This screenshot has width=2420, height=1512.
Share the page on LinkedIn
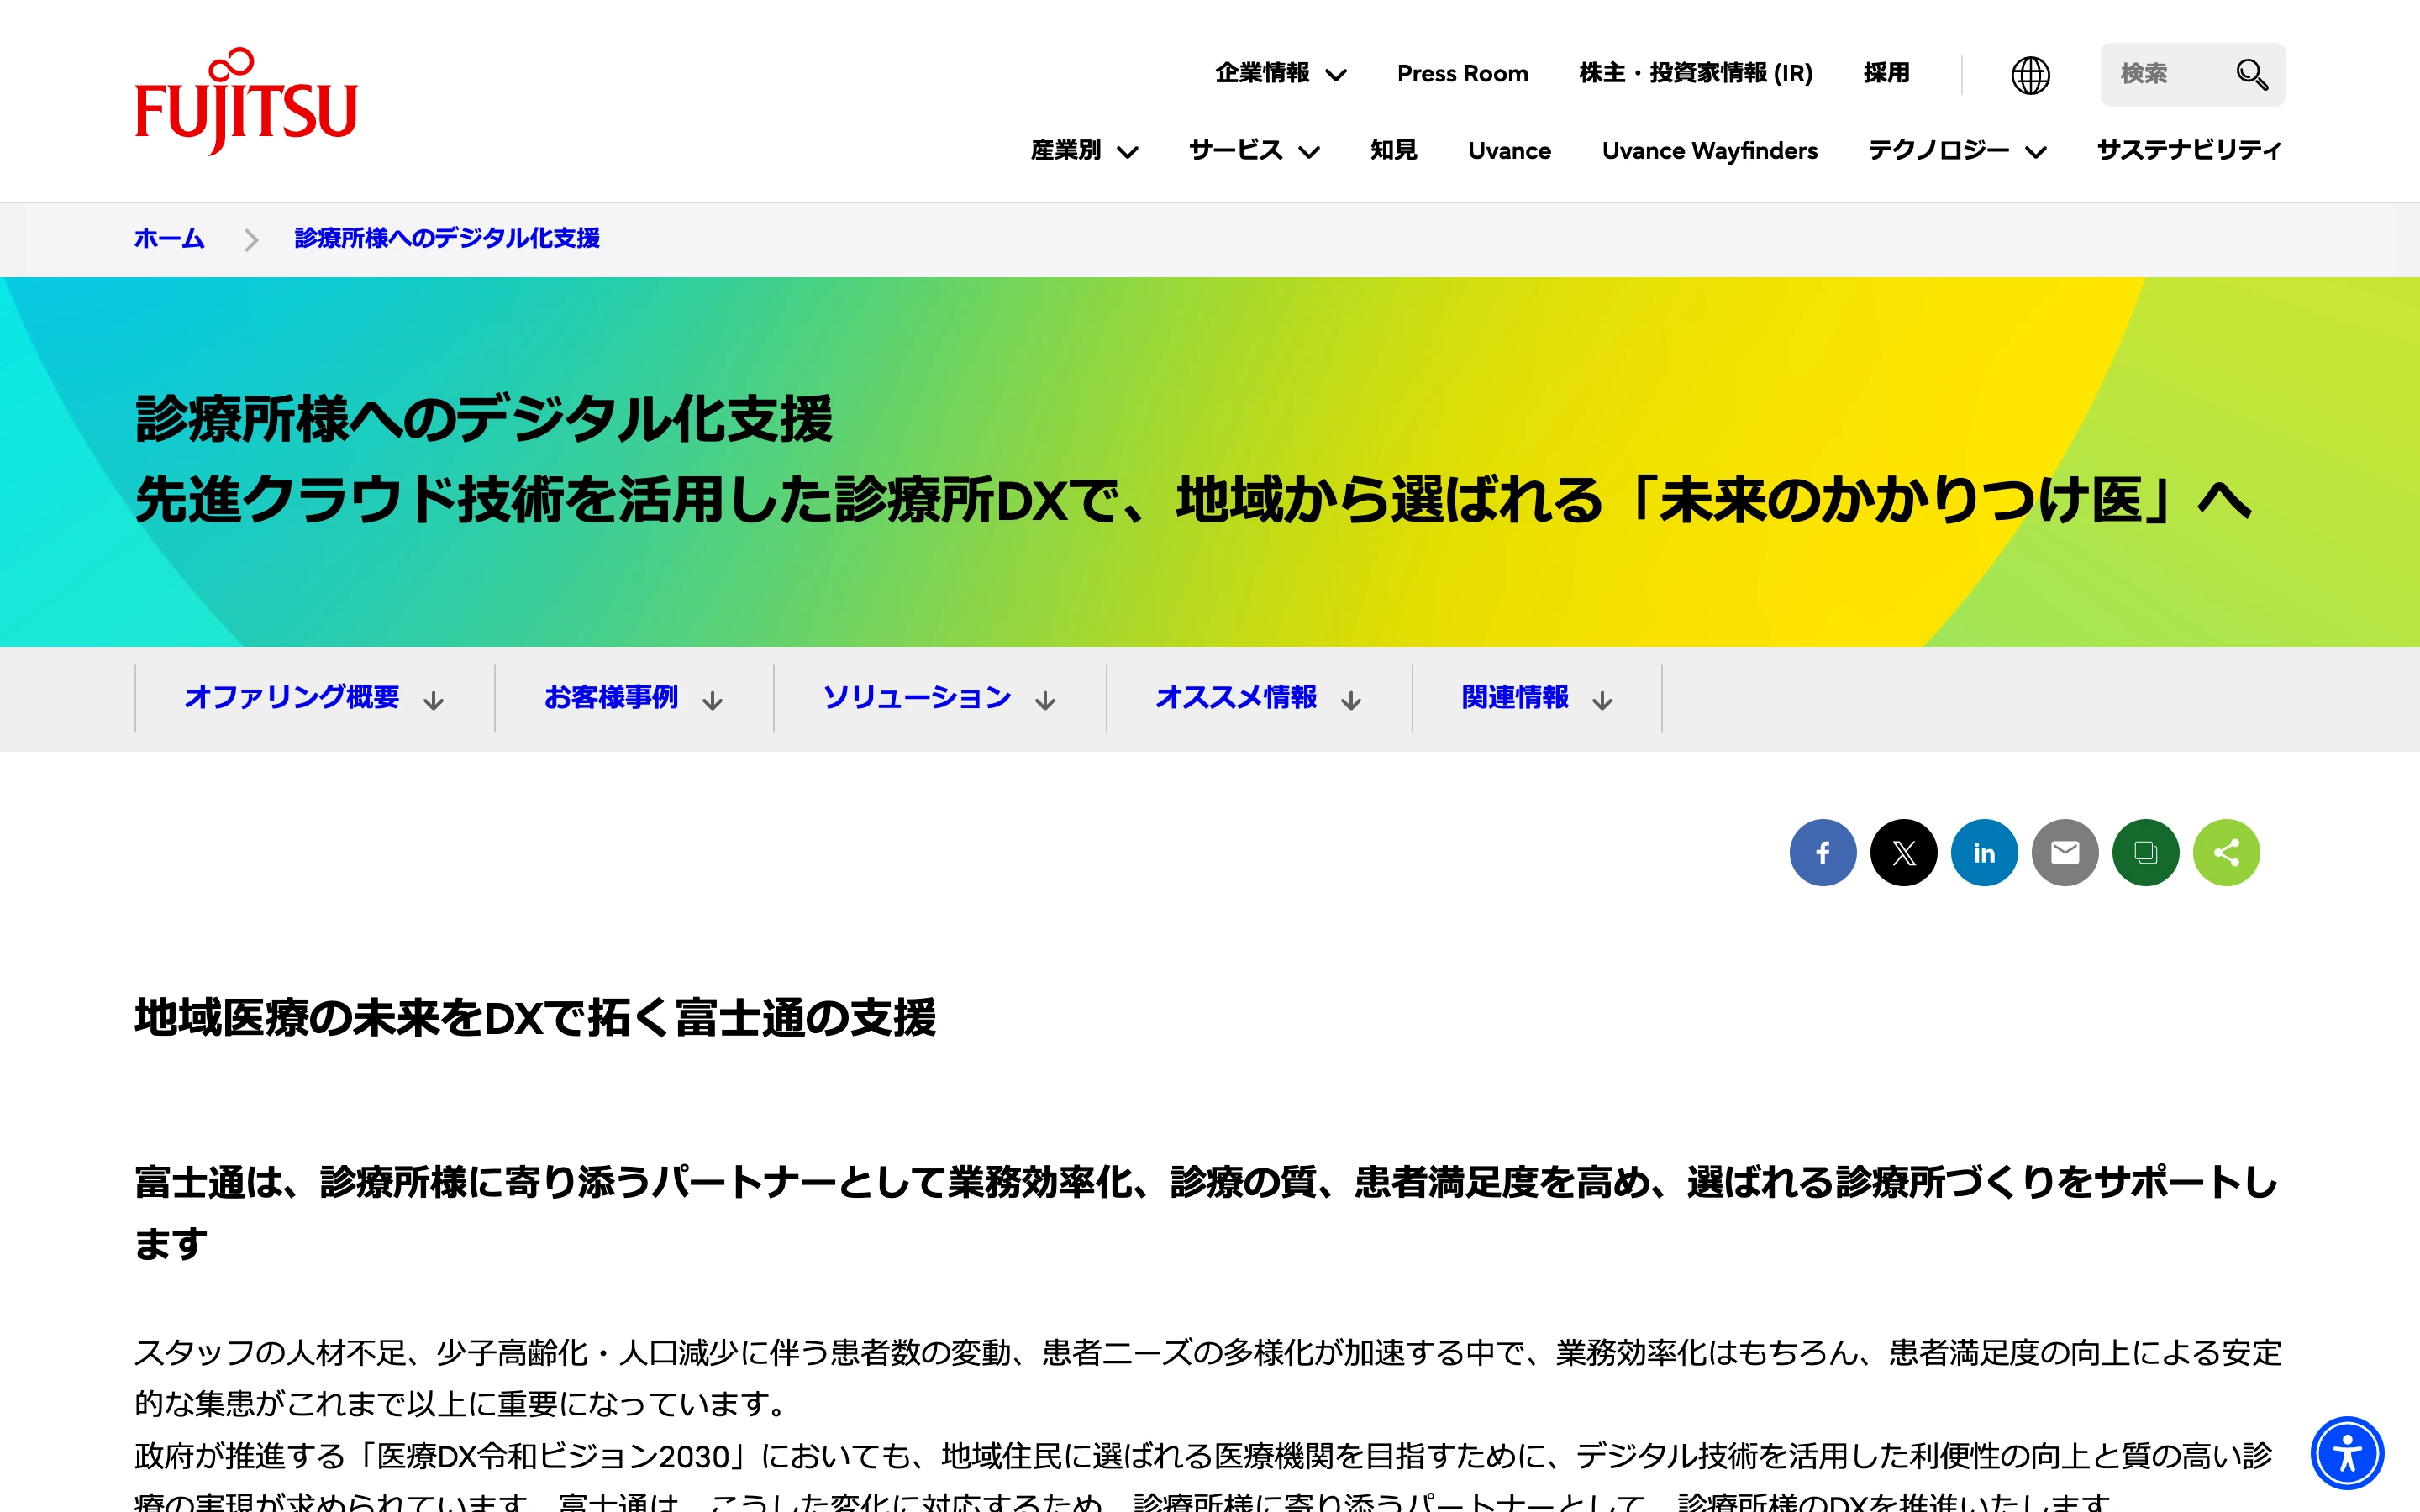coord(1984,852)
